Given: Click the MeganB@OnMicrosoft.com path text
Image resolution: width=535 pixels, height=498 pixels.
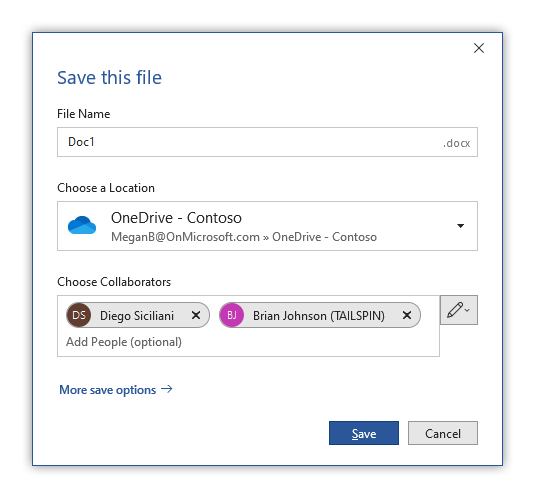Looking at the screenshot, I should [x=185, y=237].
